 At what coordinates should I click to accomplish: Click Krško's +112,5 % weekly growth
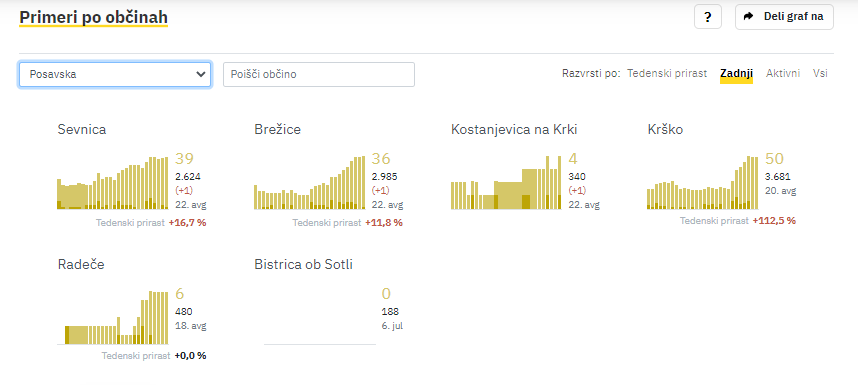(774, 221)
